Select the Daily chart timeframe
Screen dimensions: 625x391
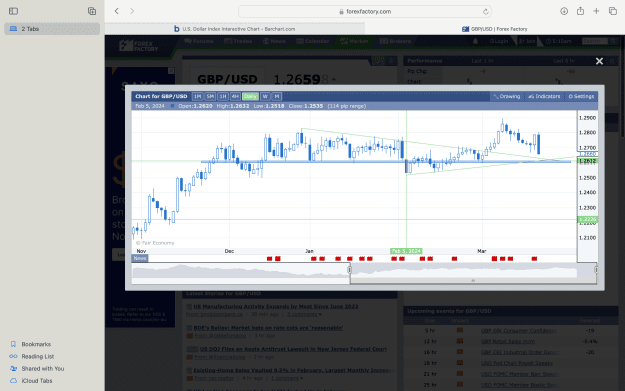click(x=250, y=96)
